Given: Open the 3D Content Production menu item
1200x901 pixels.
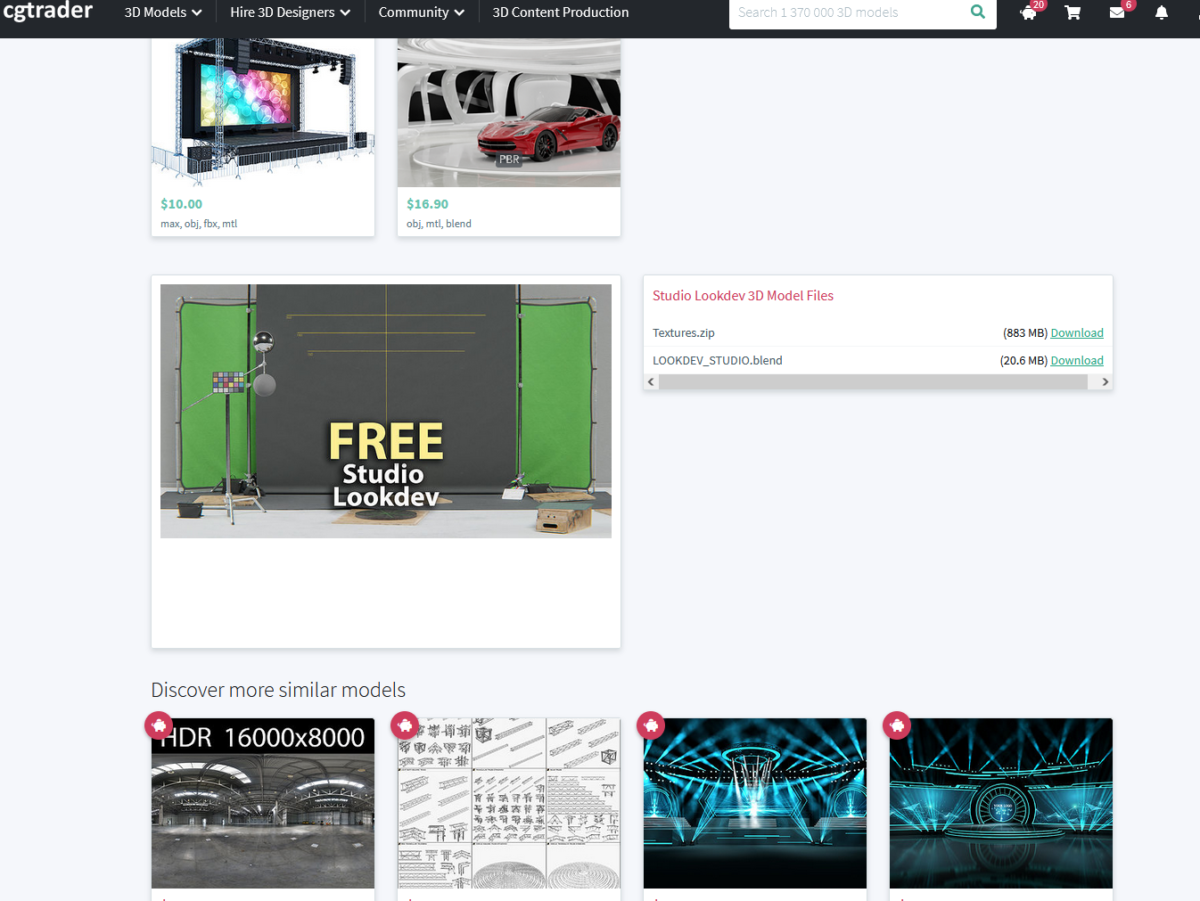Looking at the screenshot, I should 560,13.
